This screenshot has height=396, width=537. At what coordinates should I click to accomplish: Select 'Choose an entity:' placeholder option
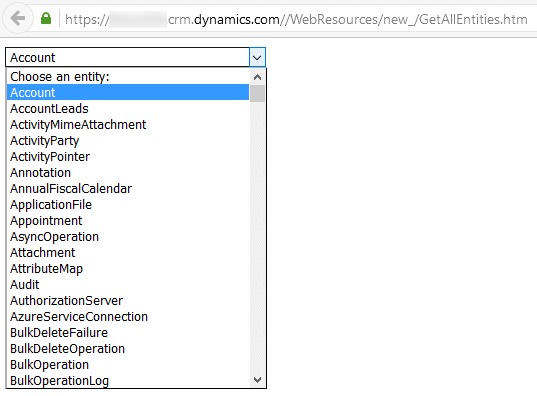(128, 76)
